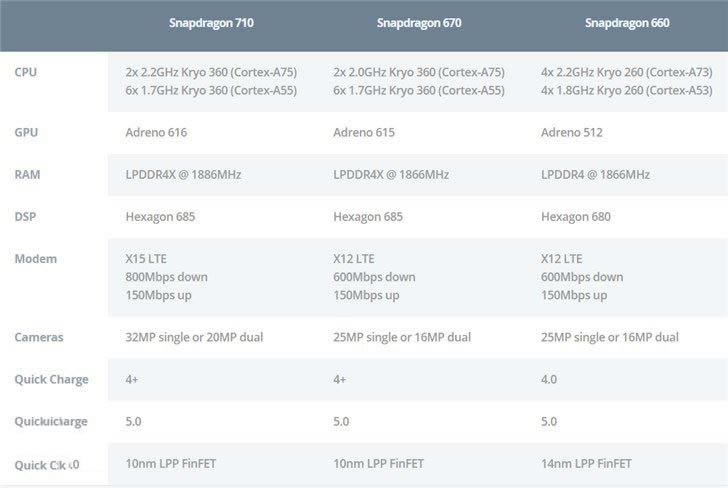Select the CPU row label
Screen dimensions: 728x488
pyautogui.click(x=26, y=72)
